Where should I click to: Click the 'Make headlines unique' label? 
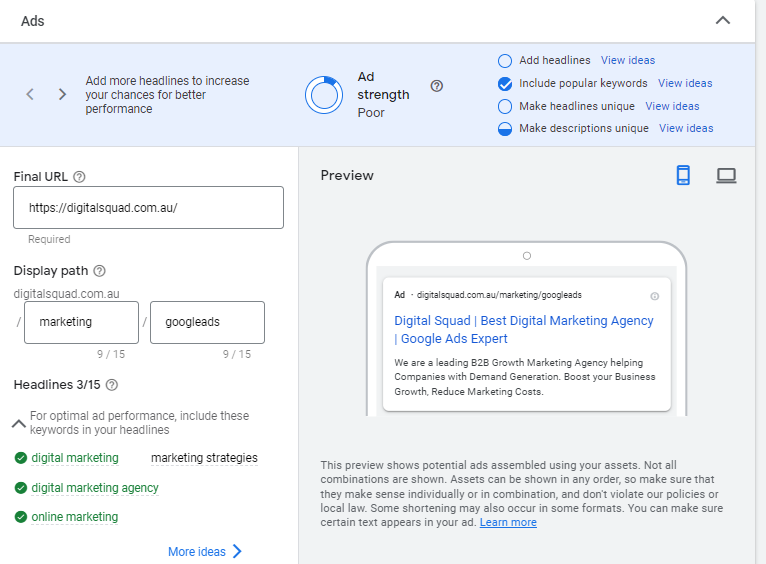point(577,106)
